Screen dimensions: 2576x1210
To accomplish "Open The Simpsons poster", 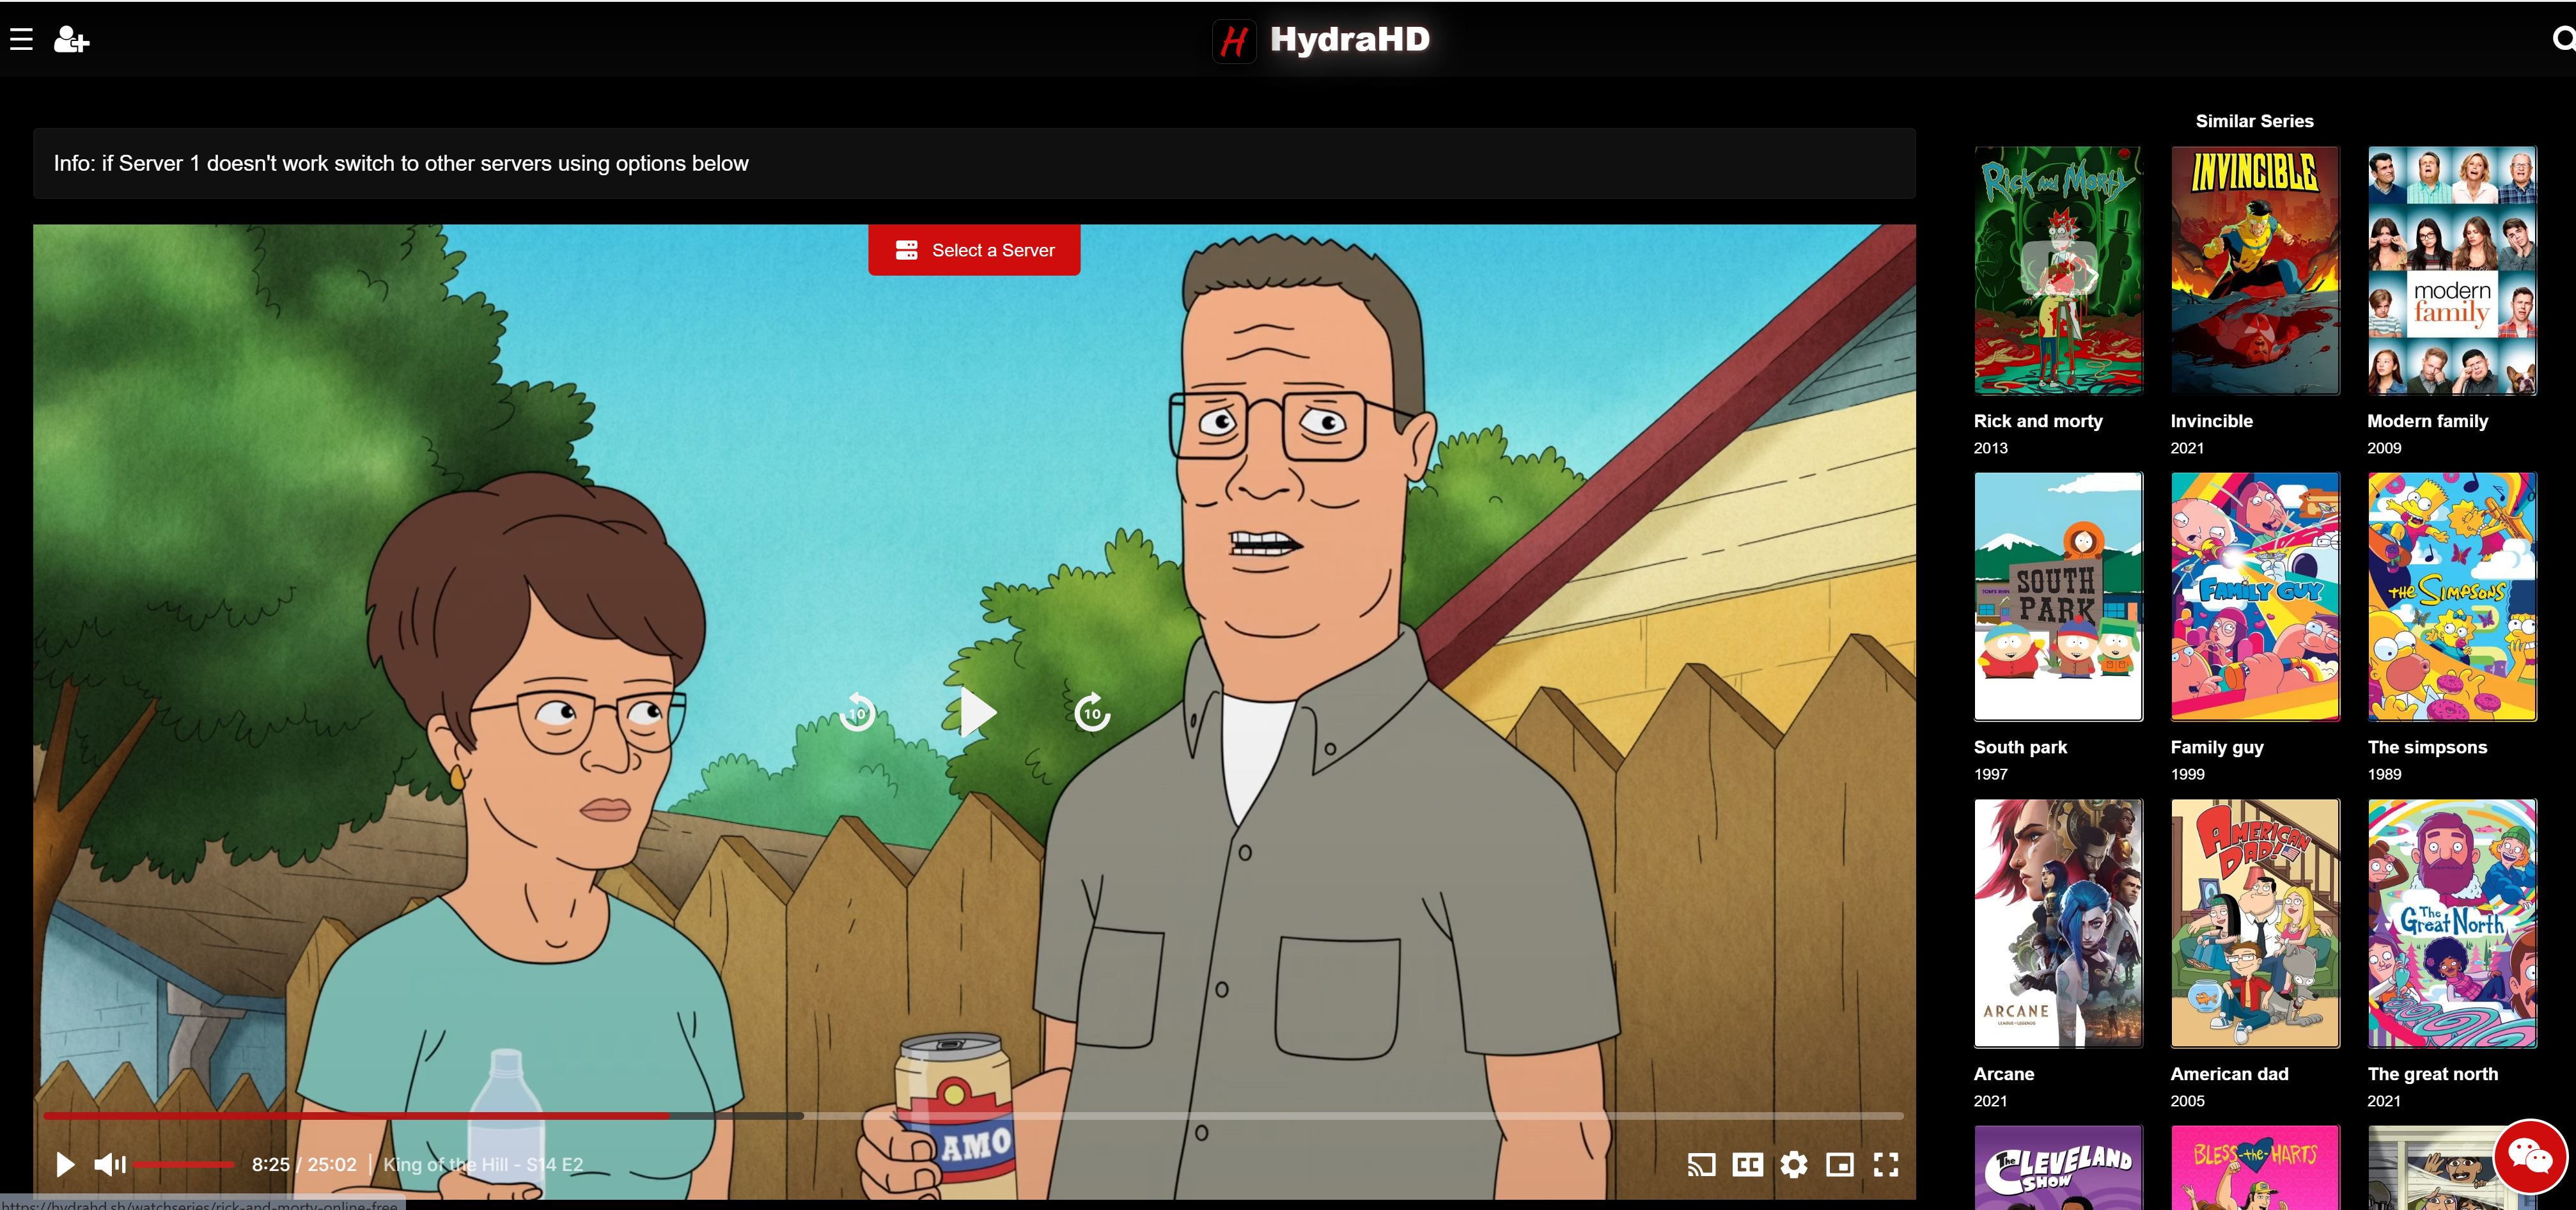I will tap(2452, 596).
